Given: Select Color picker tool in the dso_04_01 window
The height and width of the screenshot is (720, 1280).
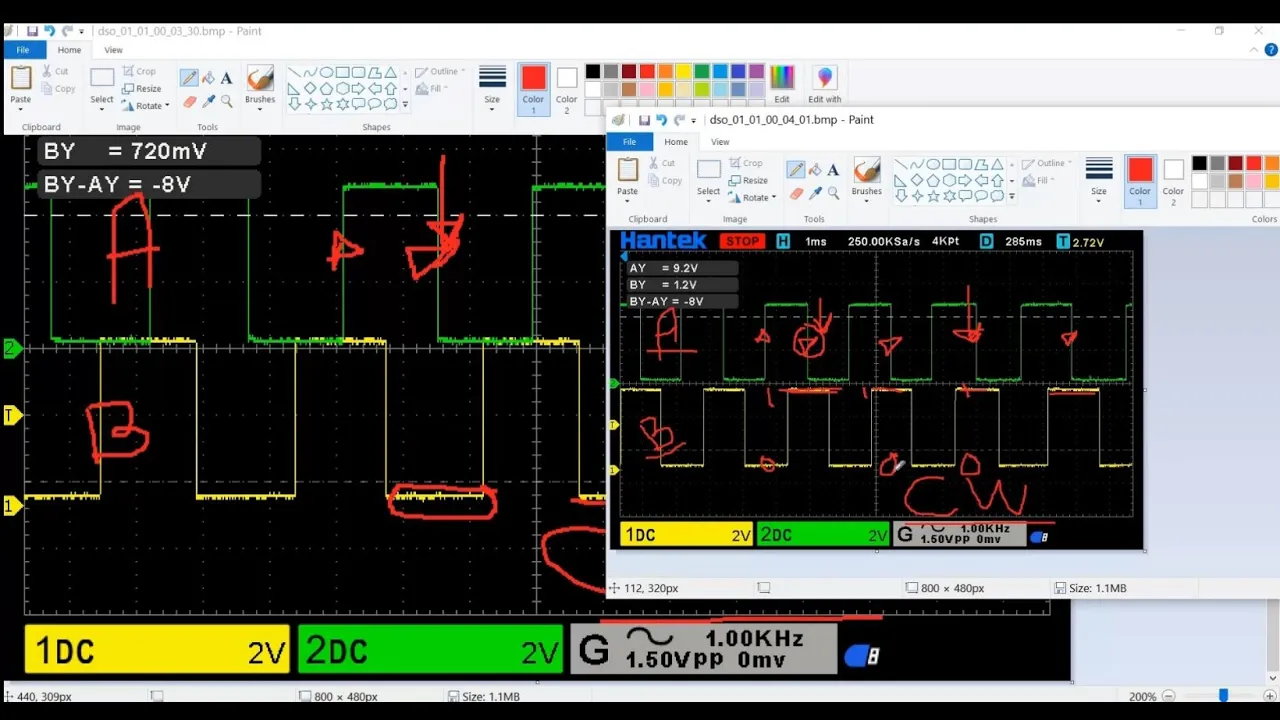Looking at the screenshot, I should point(815,193).
